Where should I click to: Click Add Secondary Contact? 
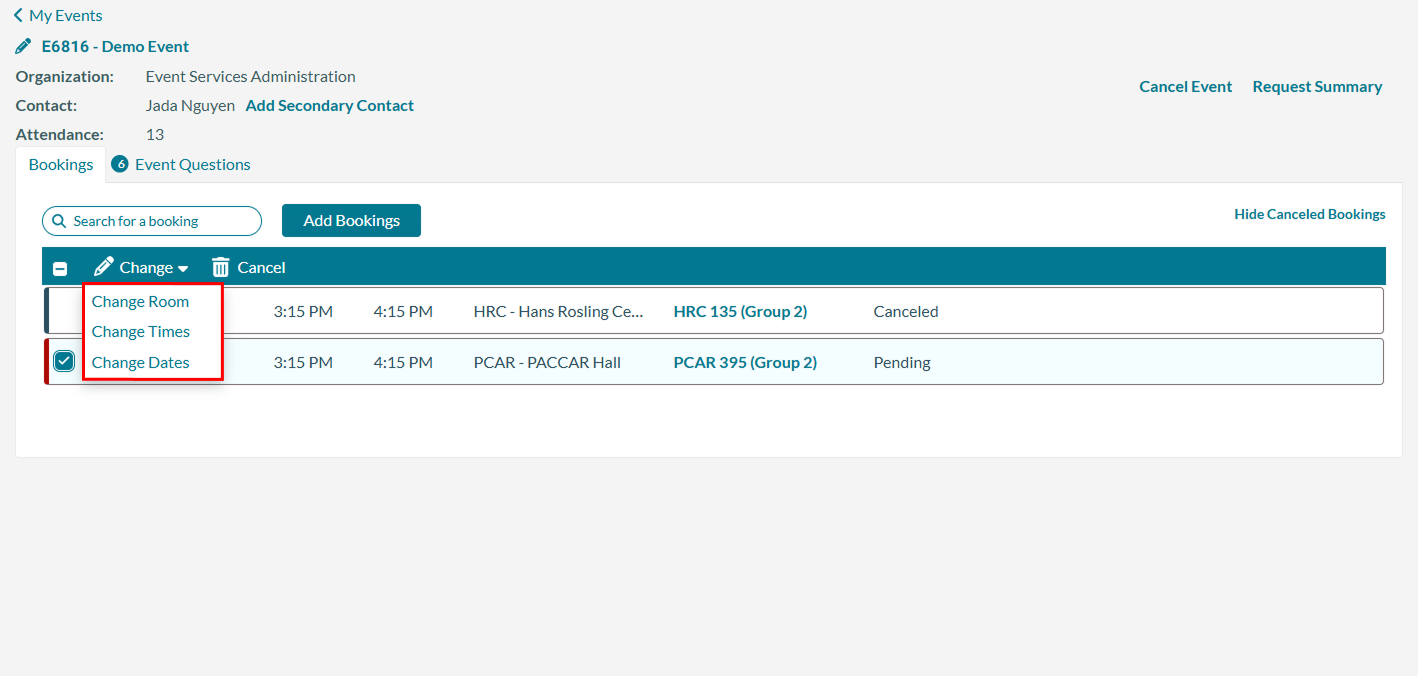(330, 106)
